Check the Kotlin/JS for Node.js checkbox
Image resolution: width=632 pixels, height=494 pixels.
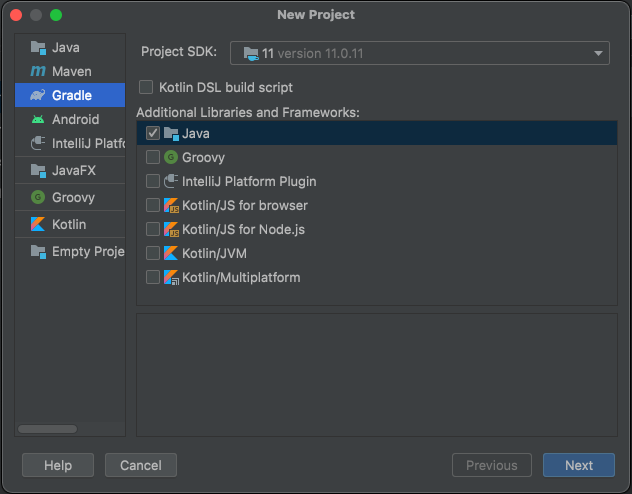coord(153,229)
